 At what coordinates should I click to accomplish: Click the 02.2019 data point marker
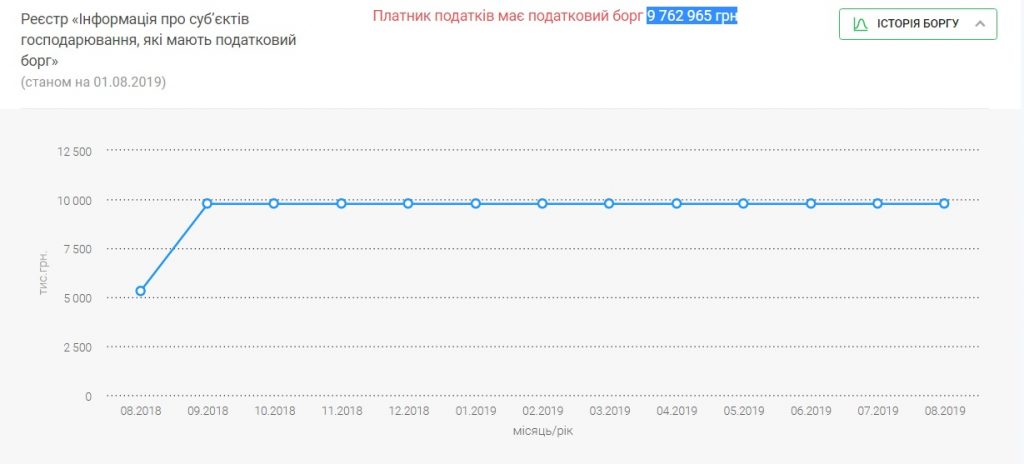(542, 203)
